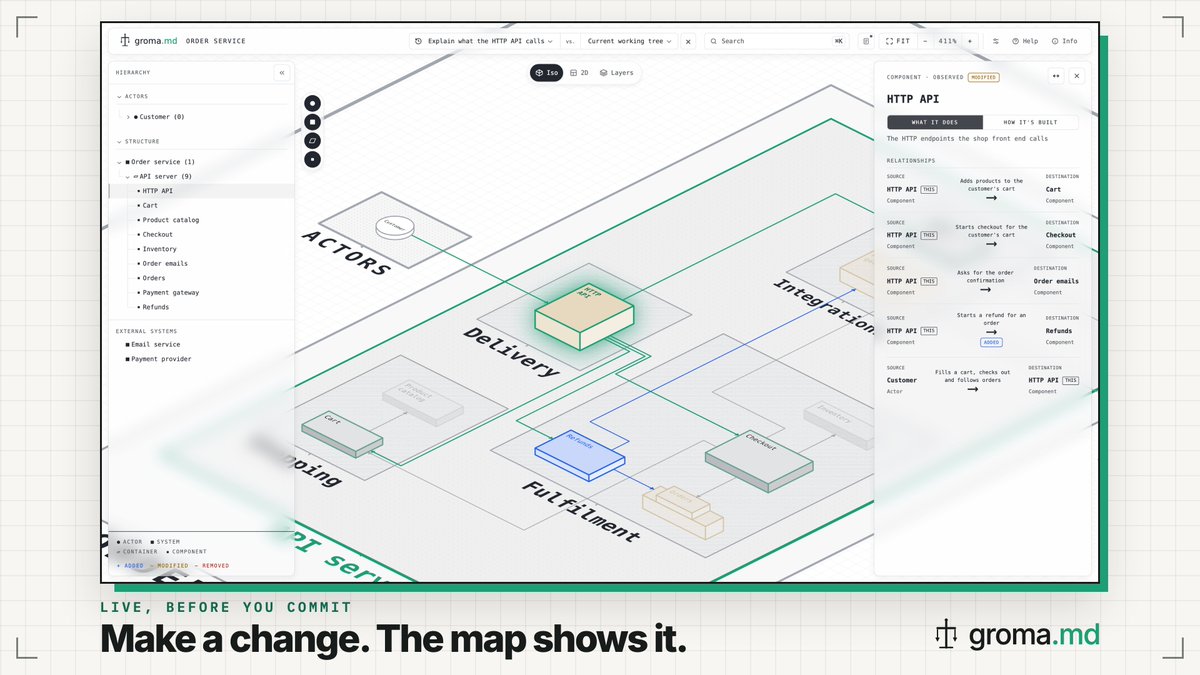This screenshot has width=1200, height=675.
Task: Zoom in with the plus button
Action: [969, 41]
